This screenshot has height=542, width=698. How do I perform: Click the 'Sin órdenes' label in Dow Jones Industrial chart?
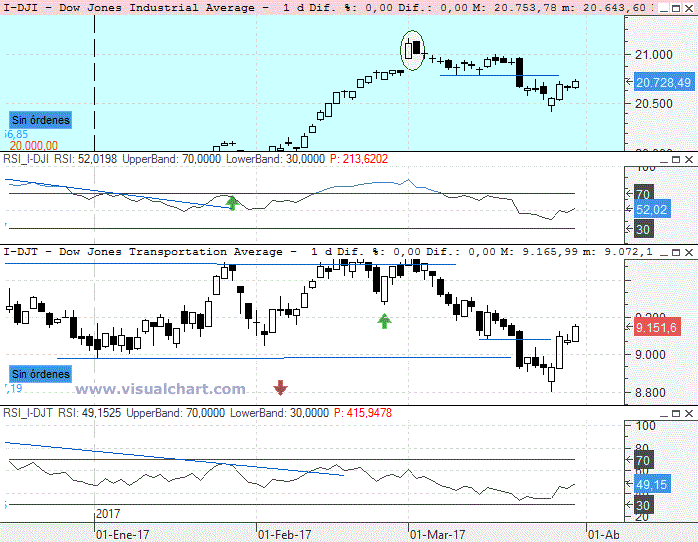click(41, 120)
